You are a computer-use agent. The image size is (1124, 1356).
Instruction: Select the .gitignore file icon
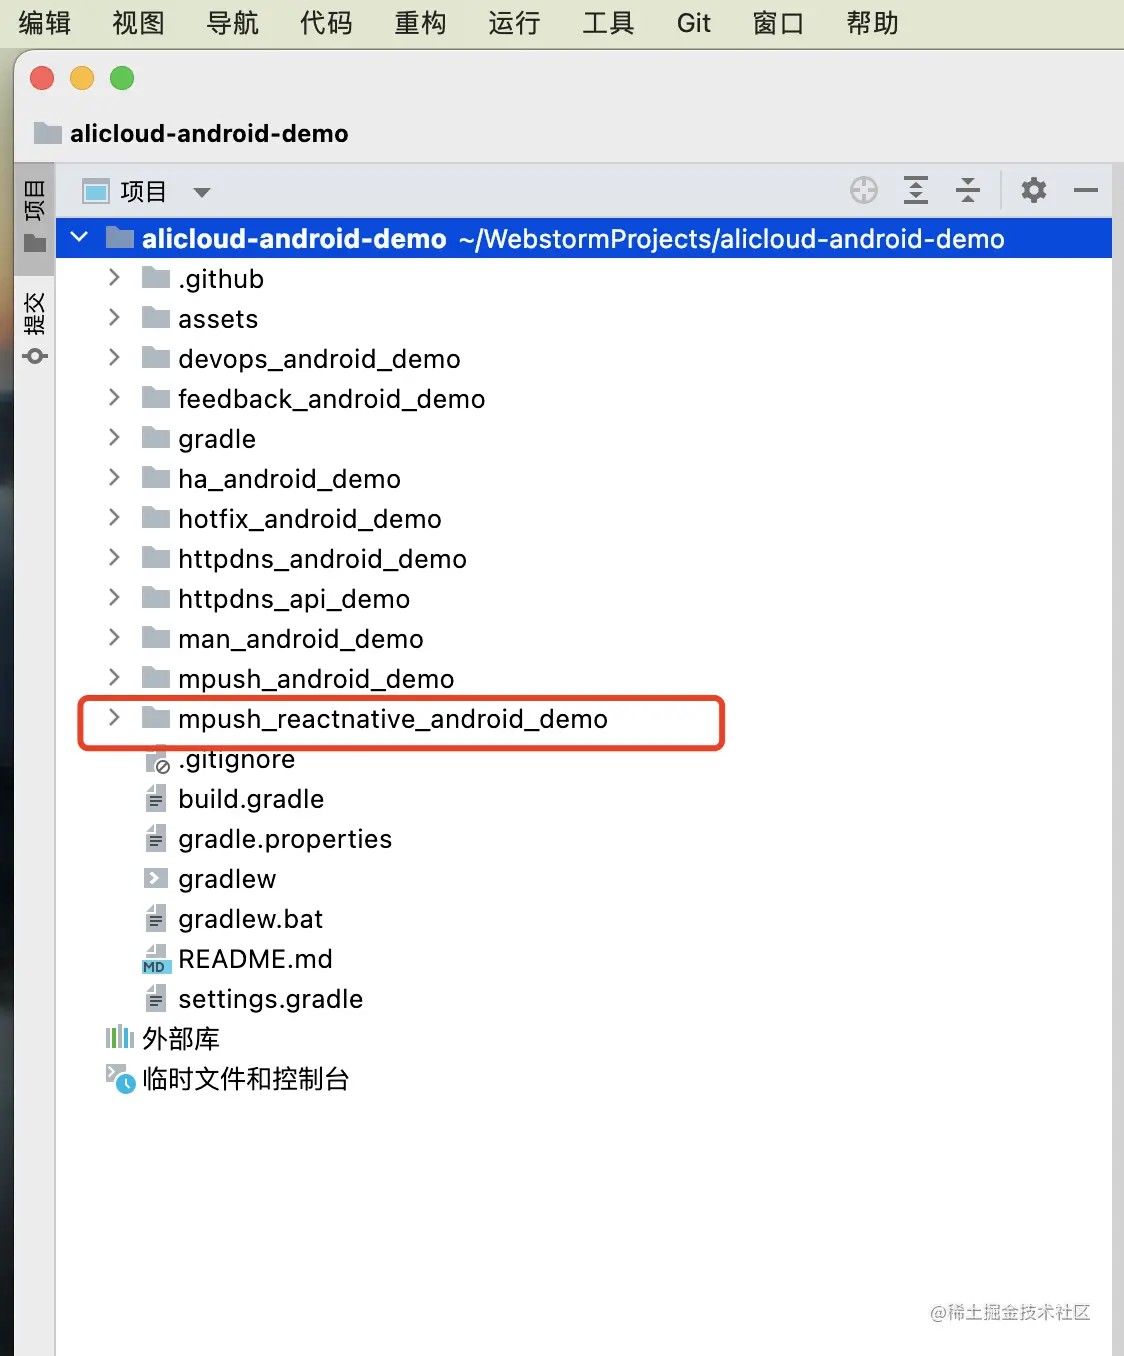(x=157, y=762)
